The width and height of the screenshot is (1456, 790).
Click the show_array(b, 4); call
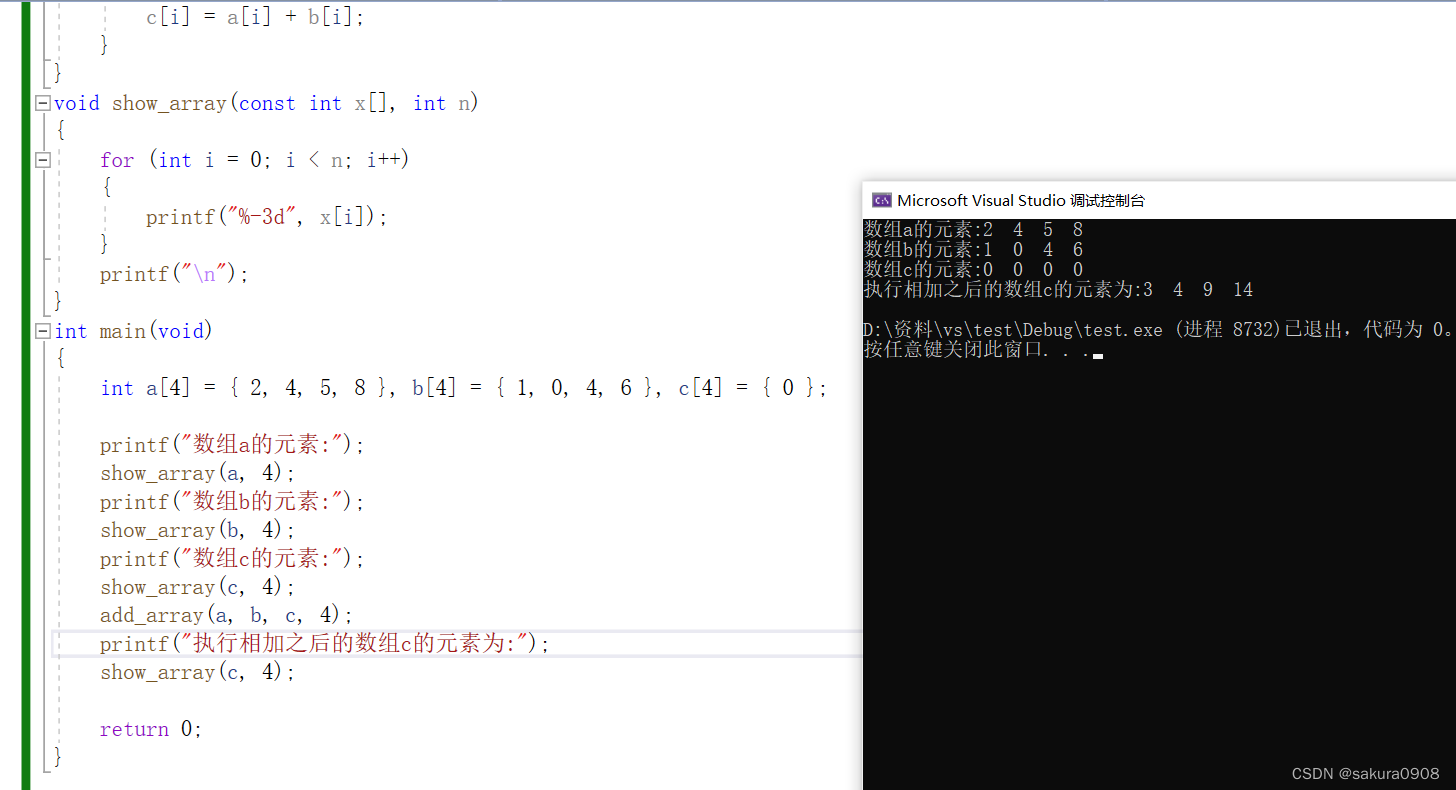(198, 530)
